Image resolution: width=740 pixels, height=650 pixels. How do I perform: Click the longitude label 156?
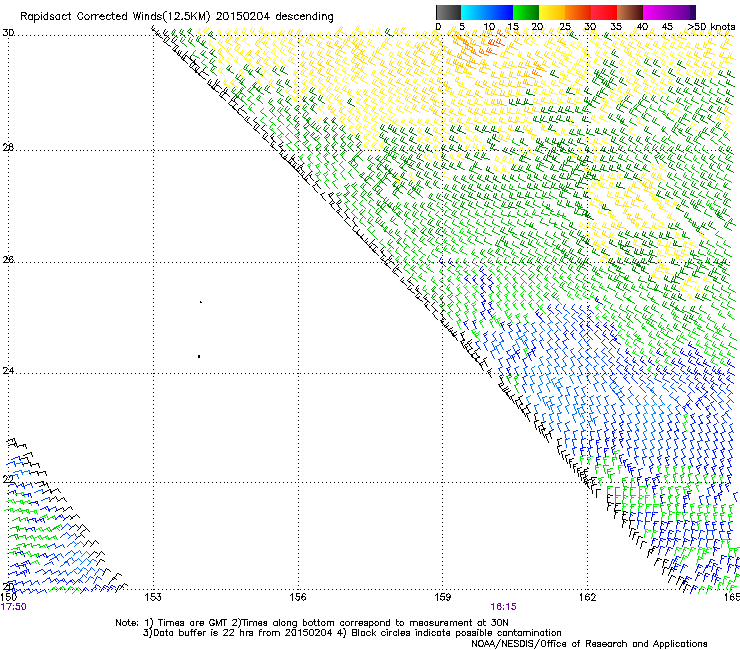(298, 597)
